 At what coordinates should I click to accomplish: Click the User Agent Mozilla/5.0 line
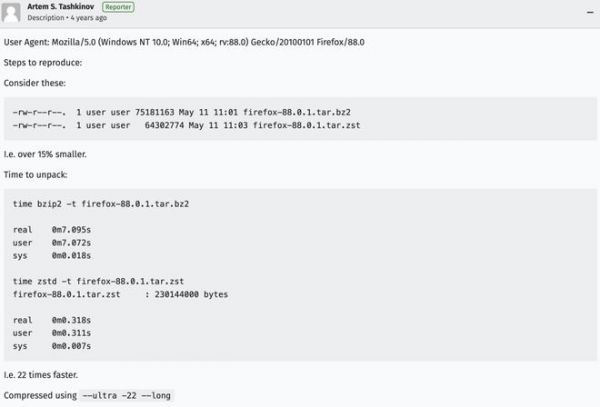point(184,42)
